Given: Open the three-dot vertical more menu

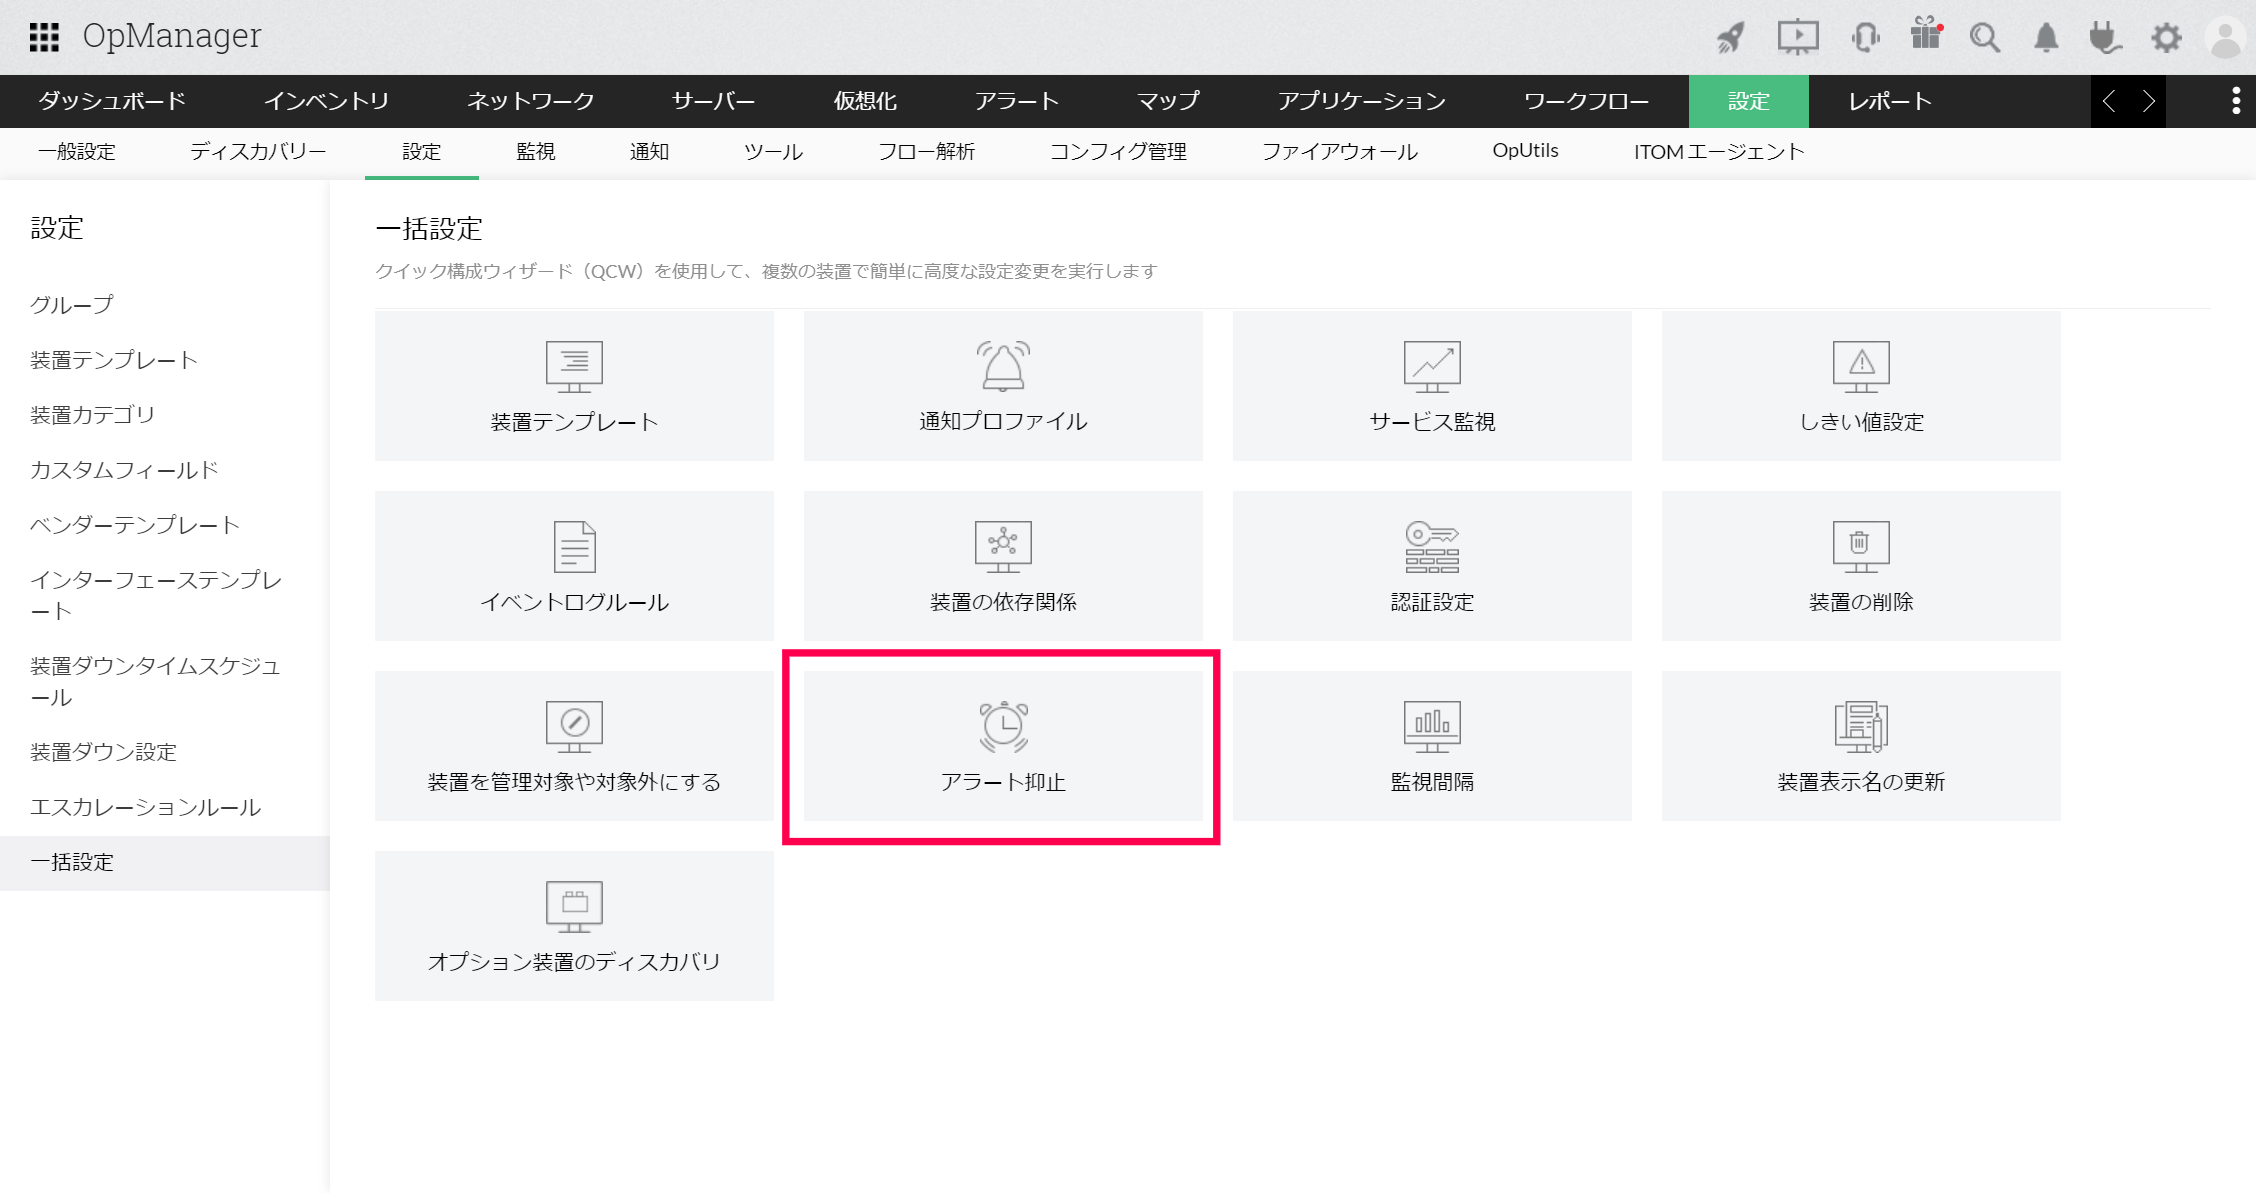Looking at the screenshot, I should [x=2236, y=101].
